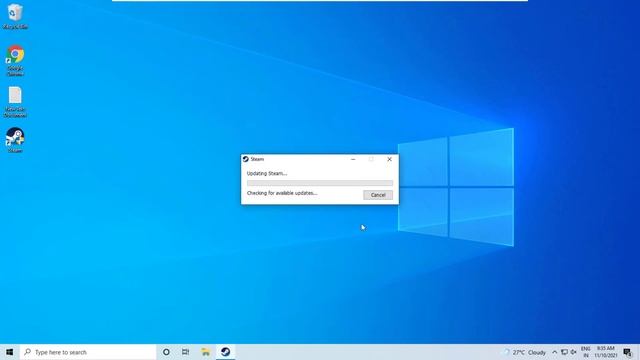
Task: Select the 'Updating Steam...' text
Action: (x=267, y=173)
